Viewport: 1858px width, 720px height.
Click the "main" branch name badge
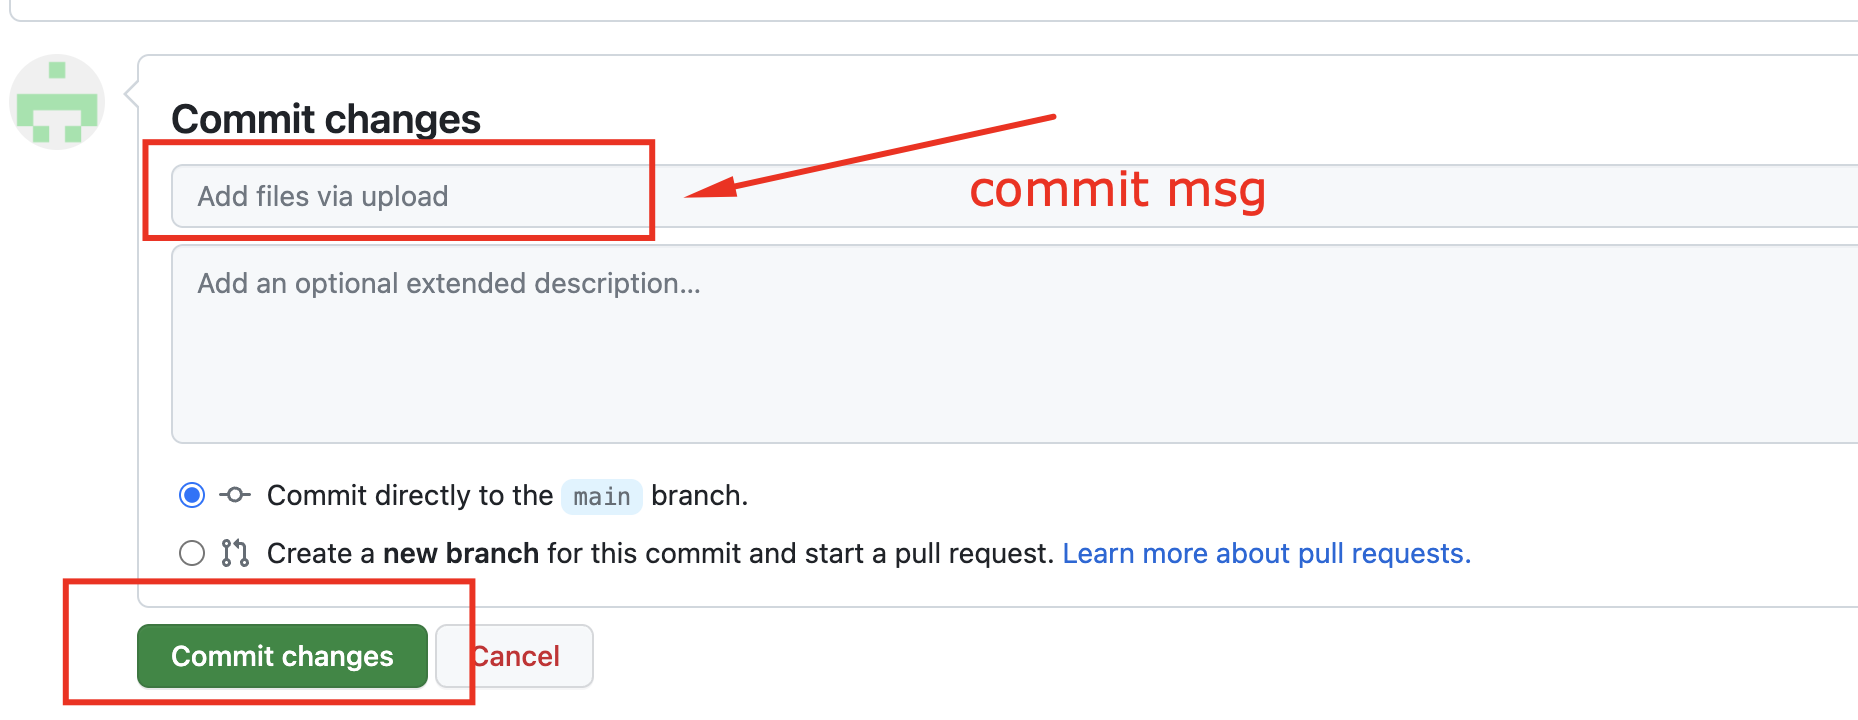[601, 497]
